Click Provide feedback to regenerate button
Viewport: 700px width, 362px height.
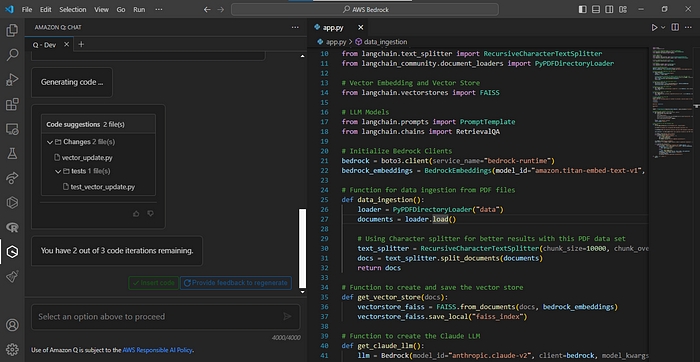[x=236, y=283]
